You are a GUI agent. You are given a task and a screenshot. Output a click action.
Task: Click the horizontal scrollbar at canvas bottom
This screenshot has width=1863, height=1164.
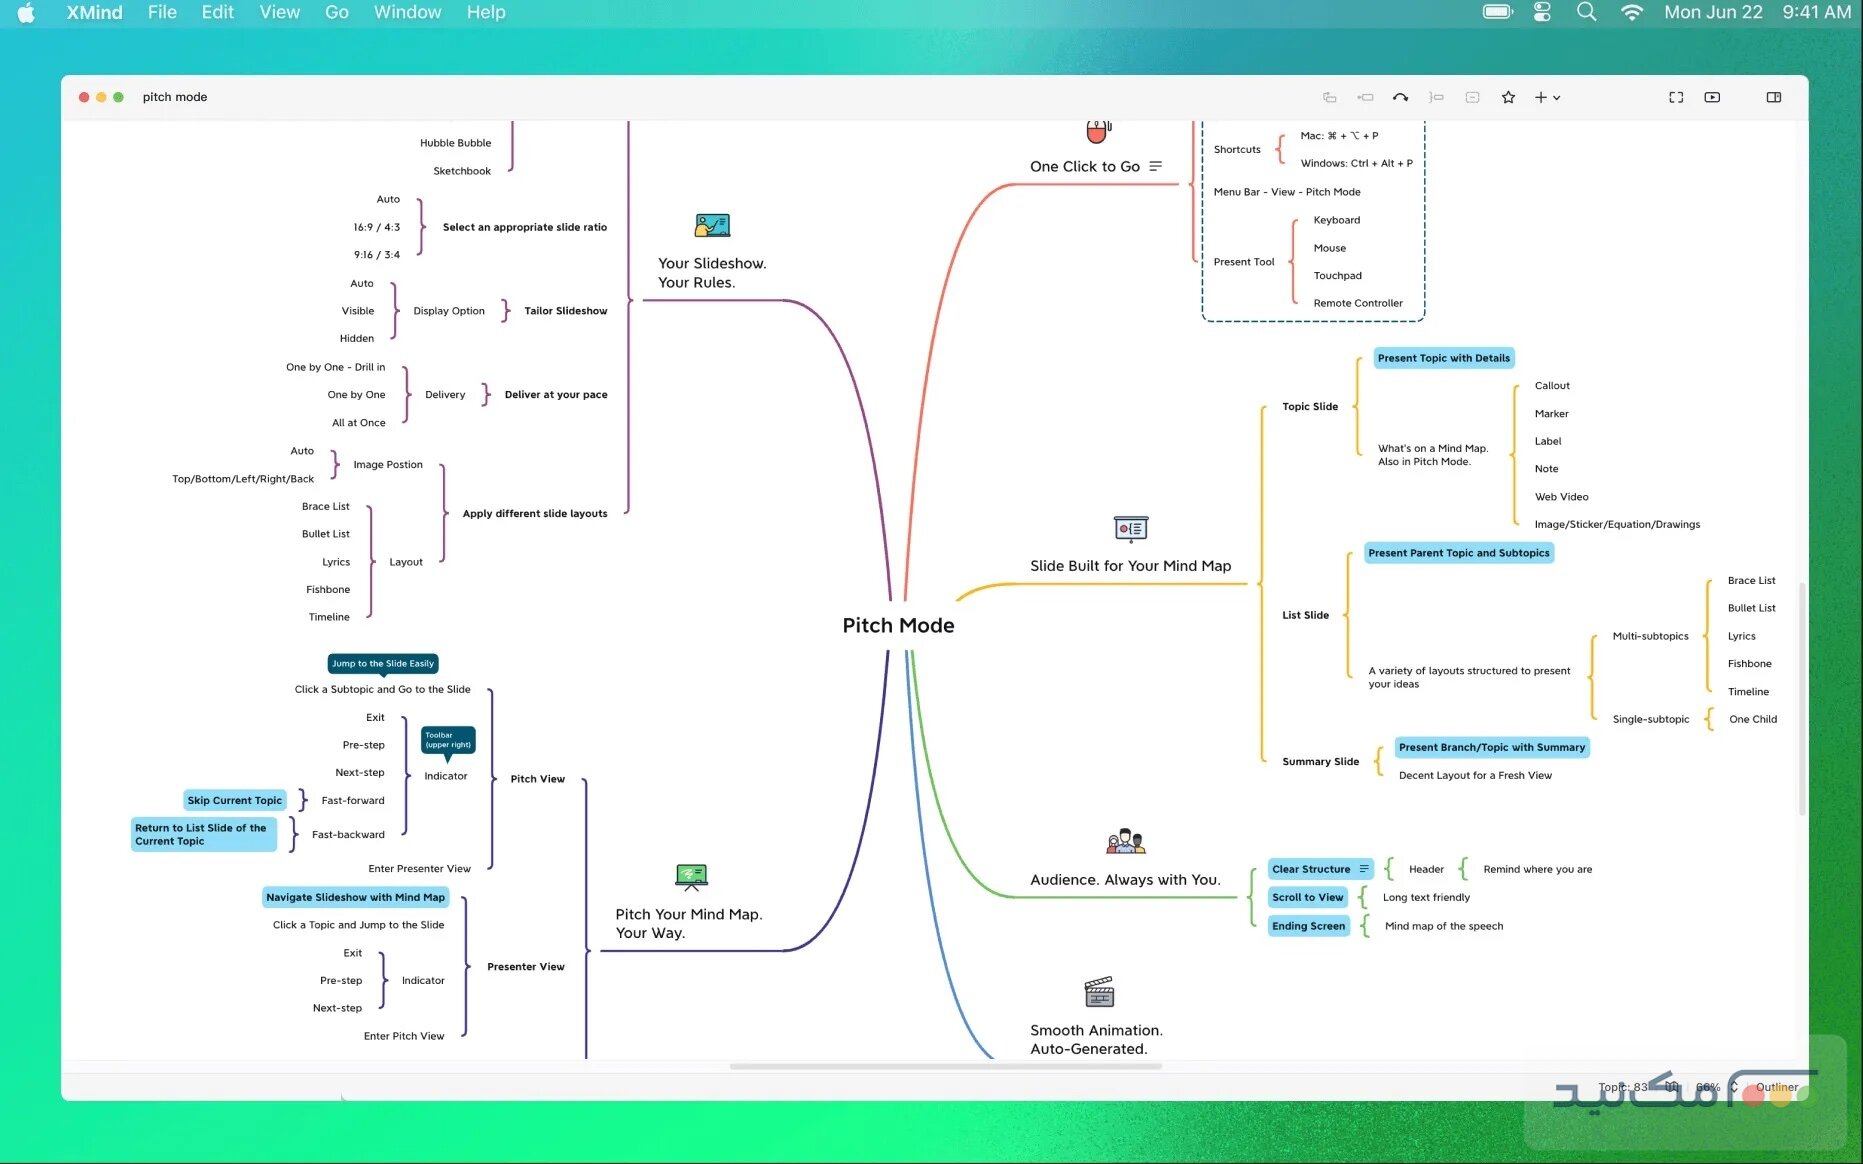pos(944,1066)
